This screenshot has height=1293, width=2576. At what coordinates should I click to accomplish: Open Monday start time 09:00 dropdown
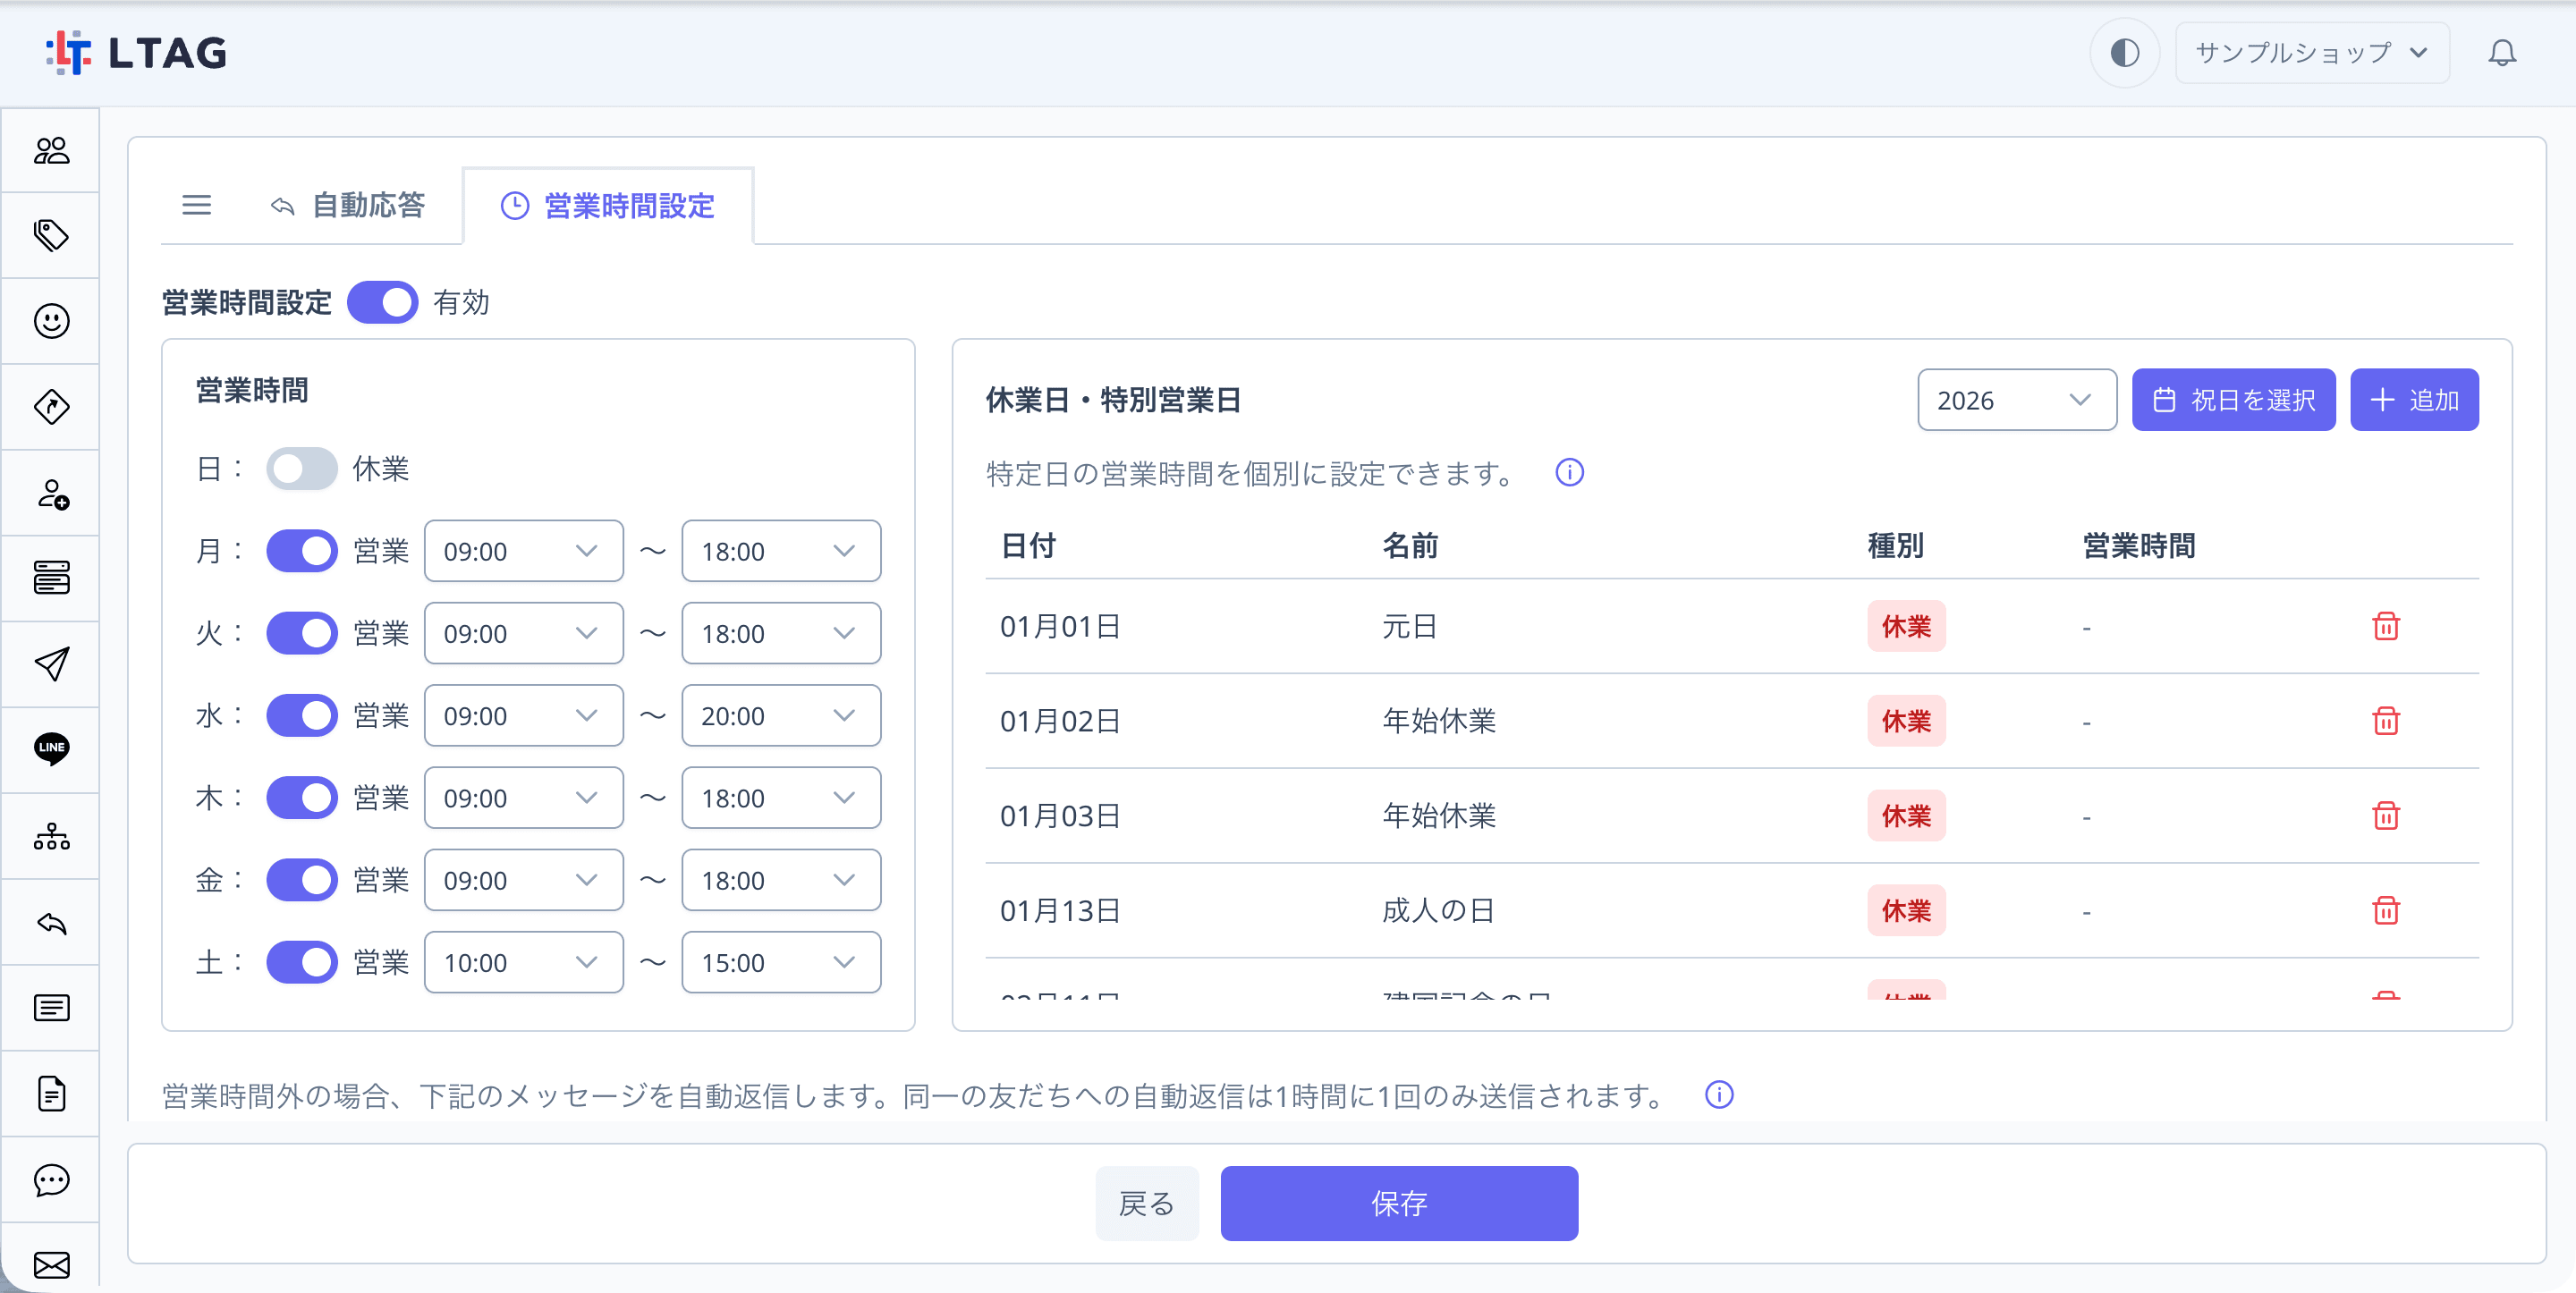click(523, 550)
